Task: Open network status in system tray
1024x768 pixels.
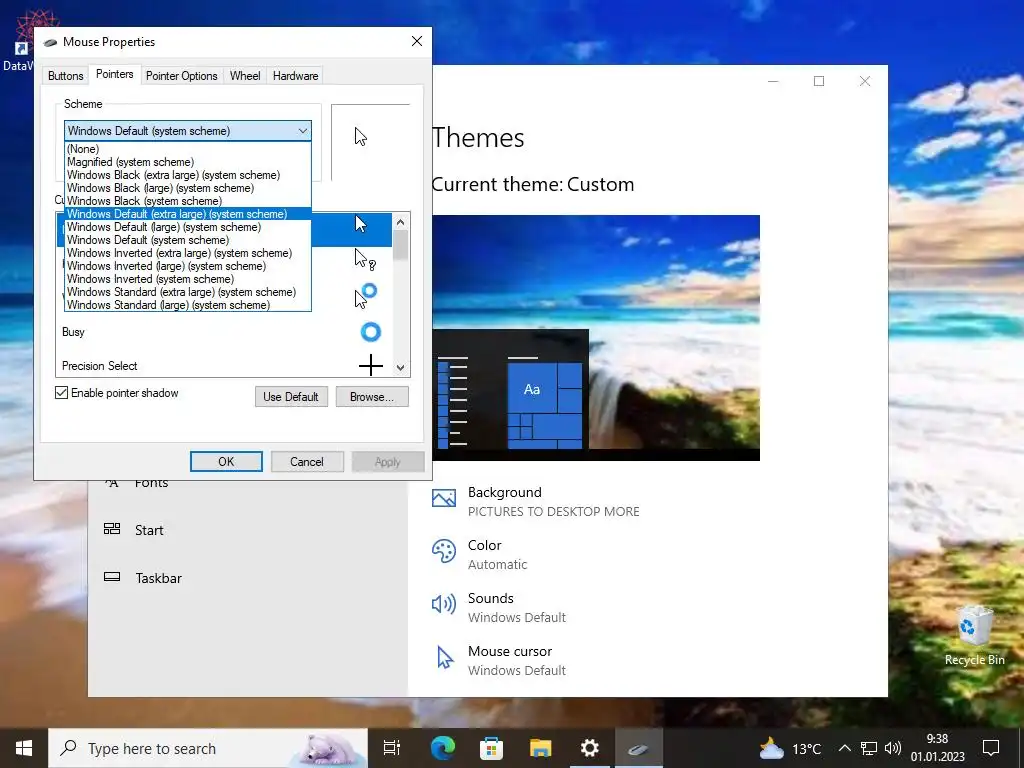Action: [x=869, y=748]
